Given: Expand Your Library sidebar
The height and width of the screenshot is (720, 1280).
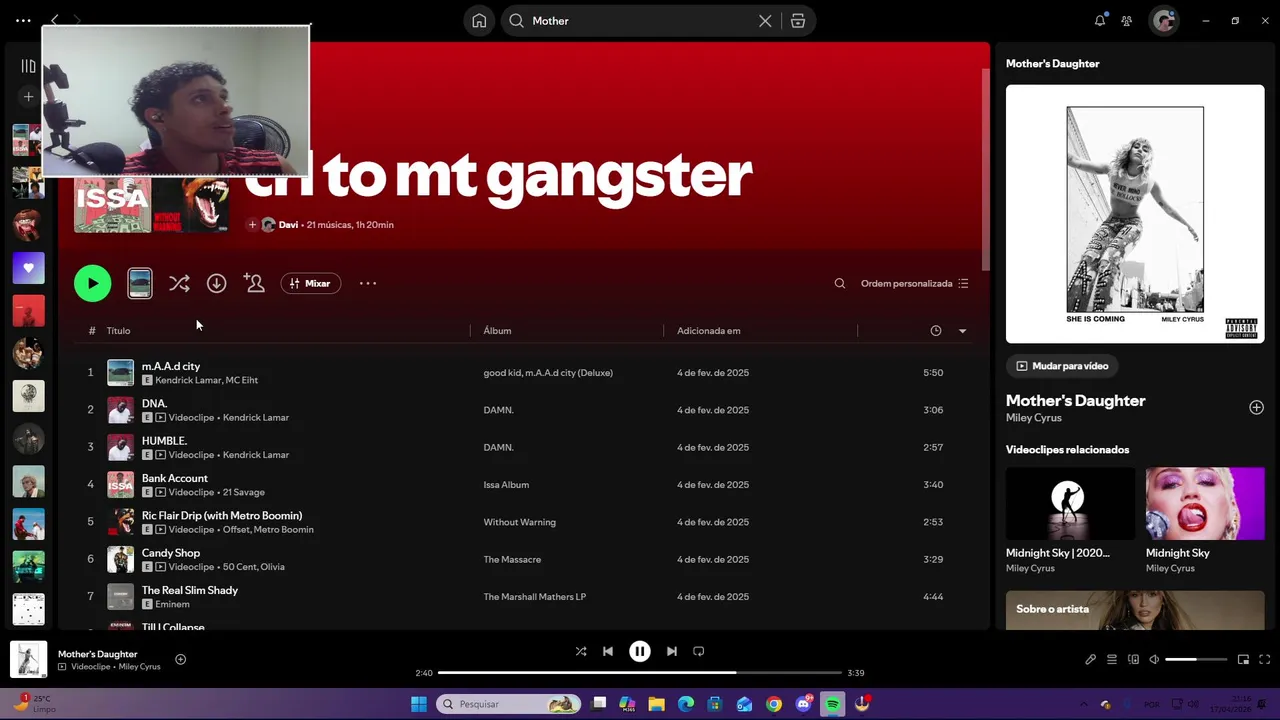Looking at the screenshot, I should 28,66.
